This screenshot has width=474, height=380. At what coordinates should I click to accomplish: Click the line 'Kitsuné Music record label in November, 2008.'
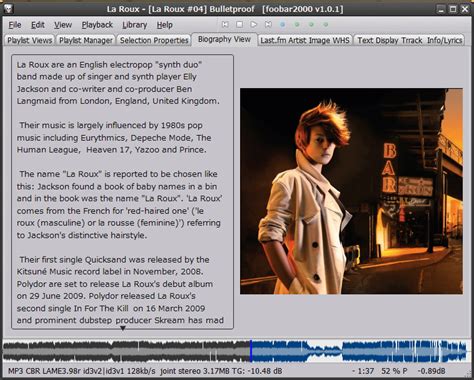click(110, 272)
